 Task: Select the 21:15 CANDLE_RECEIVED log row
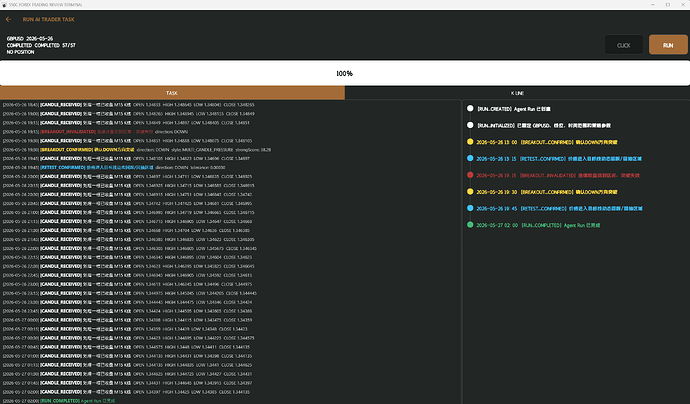pos(128,221)
